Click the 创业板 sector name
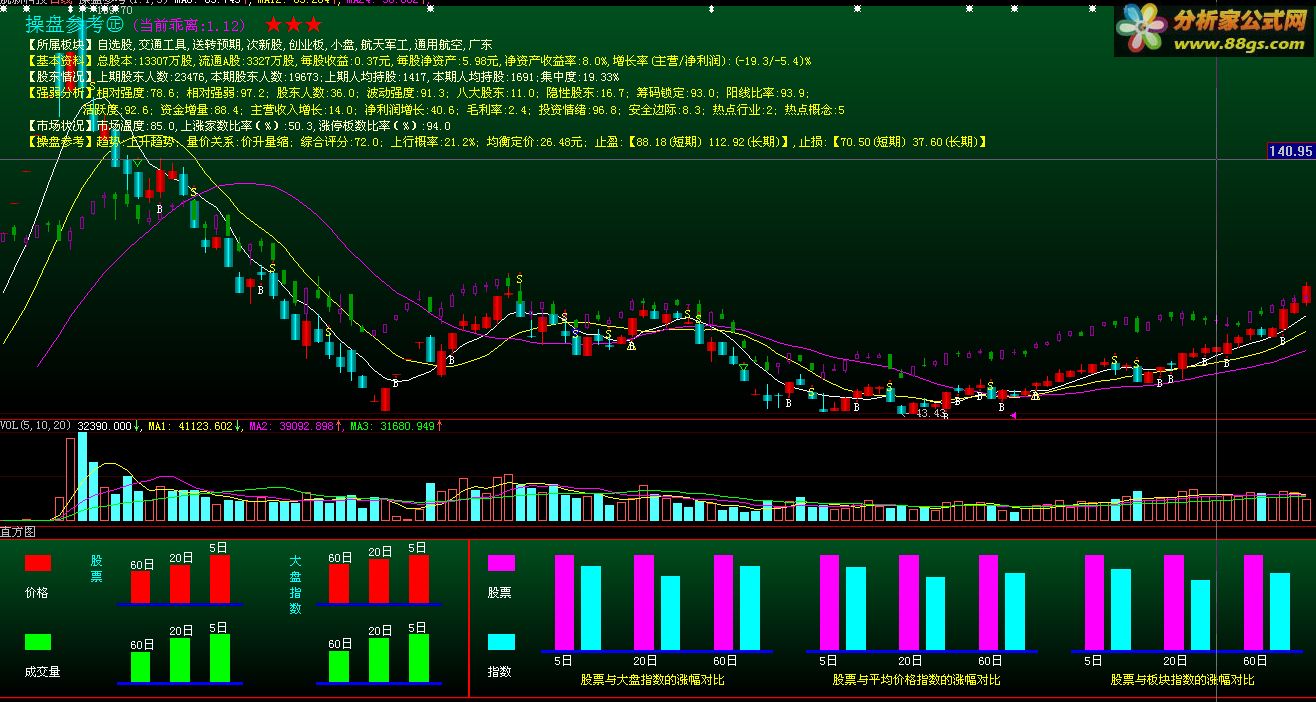The image size is (1316, 702). (306, 45)
